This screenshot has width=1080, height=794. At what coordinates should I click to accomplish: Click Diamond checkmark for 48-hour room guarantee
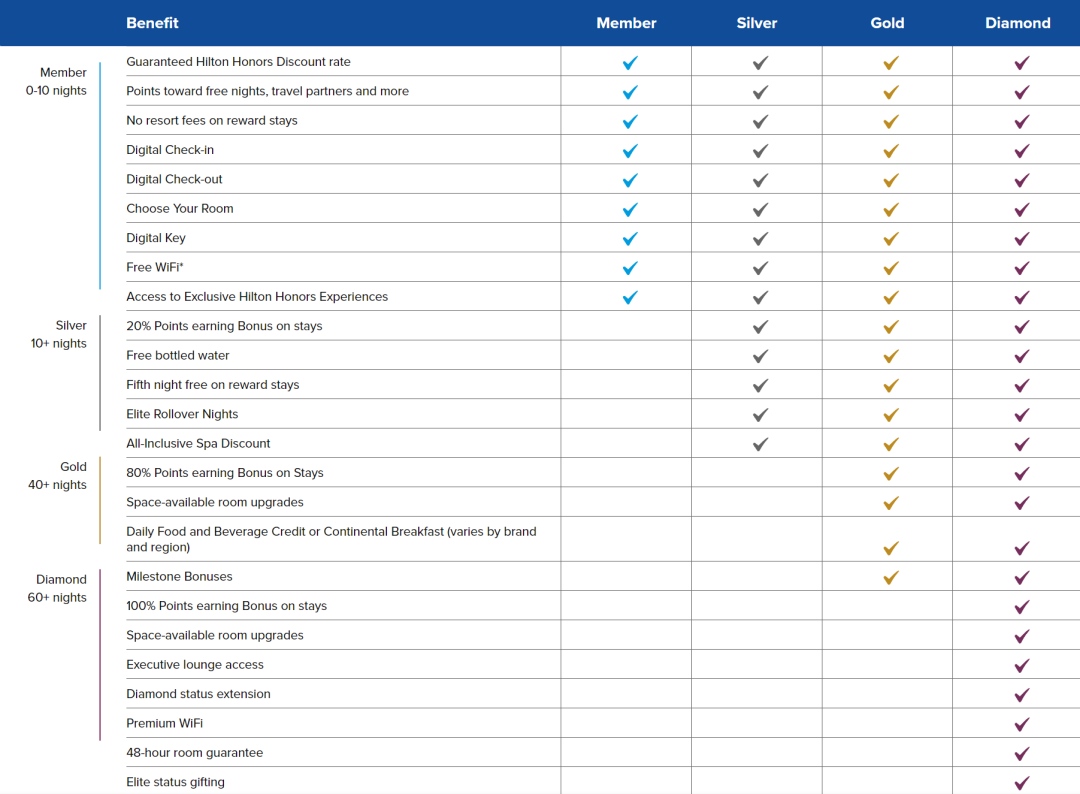1022,754
